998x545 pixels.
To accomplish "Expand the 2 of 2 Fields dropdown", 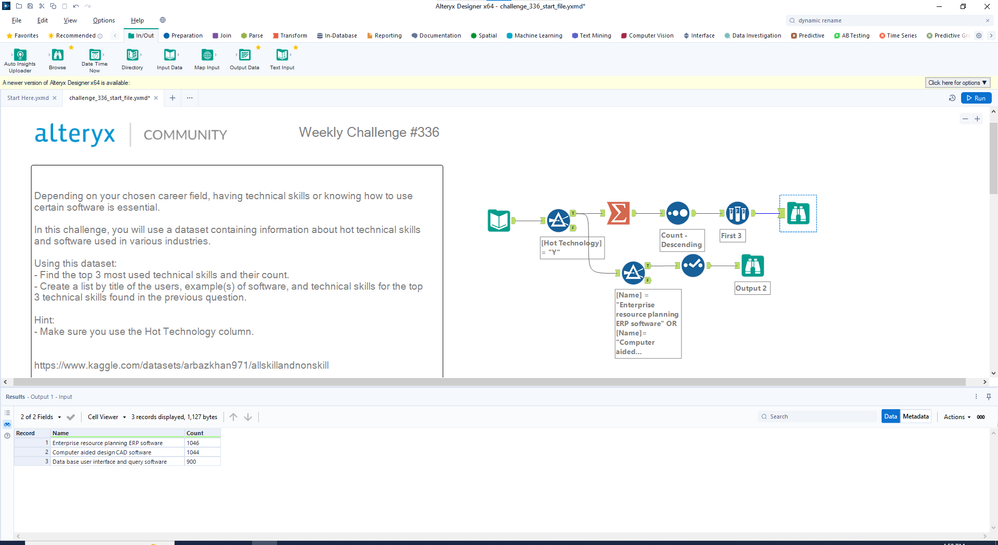I will coord(41,417).
